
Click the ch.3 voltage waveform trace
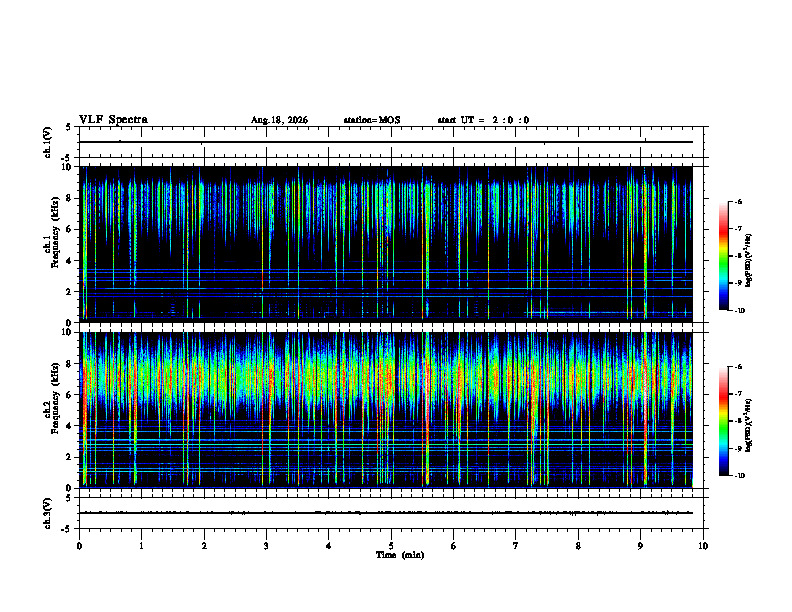pos(385,513)
